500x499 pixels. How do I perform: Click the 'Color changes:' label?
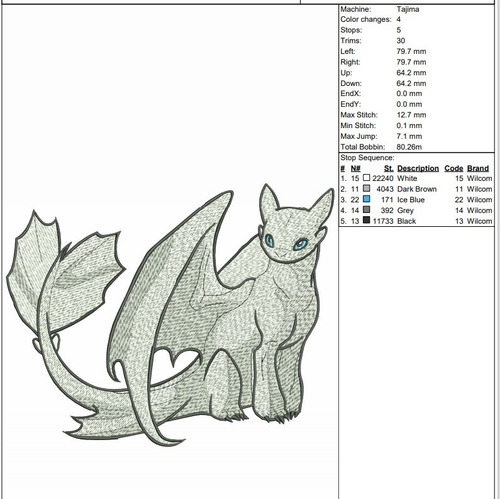point(366,19)
